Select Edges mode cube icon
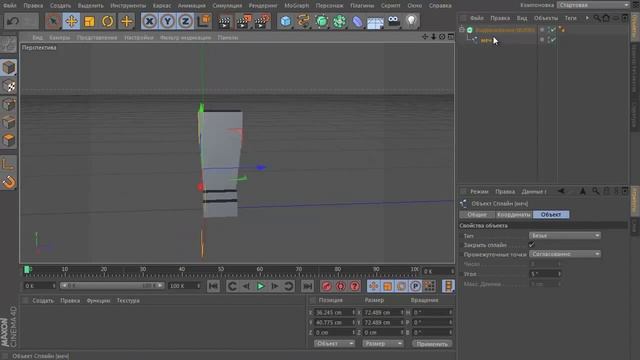 9,122
